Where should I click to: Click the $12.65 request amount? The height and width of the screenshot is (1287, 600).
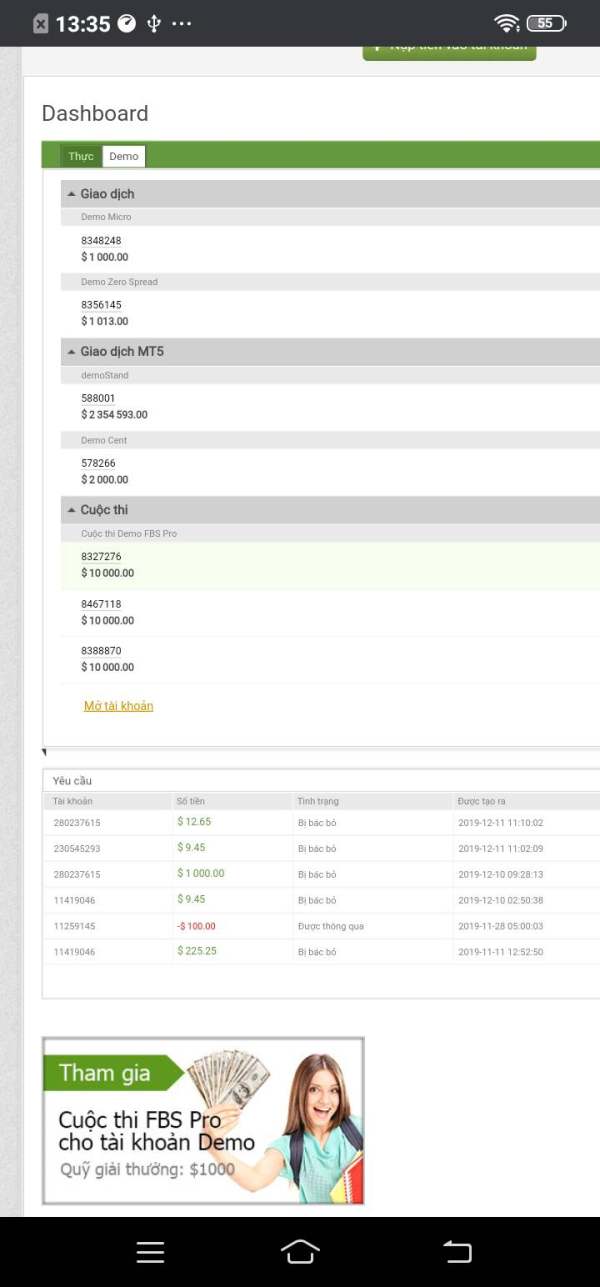[194, 822]
